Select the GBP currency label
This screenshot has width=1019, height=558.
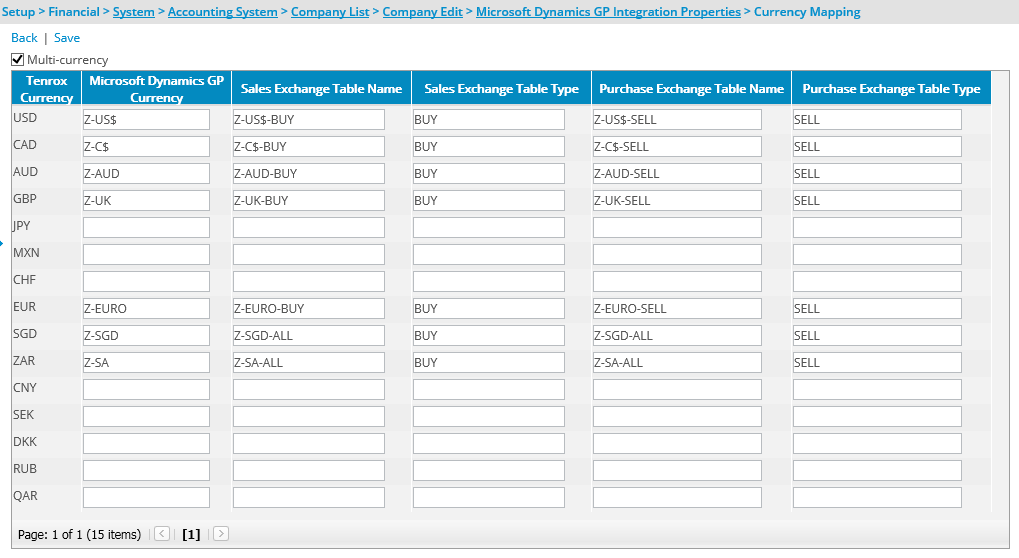coord(25,199)
